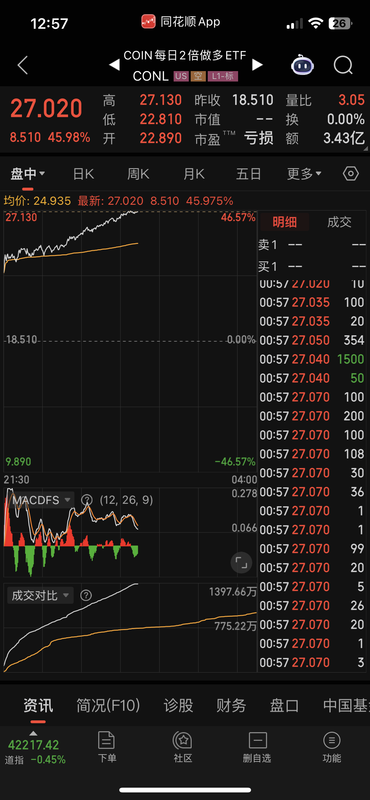Tap the 27.020 current price
The height and width of the screenshot is (800, 370).
(46, 109)
